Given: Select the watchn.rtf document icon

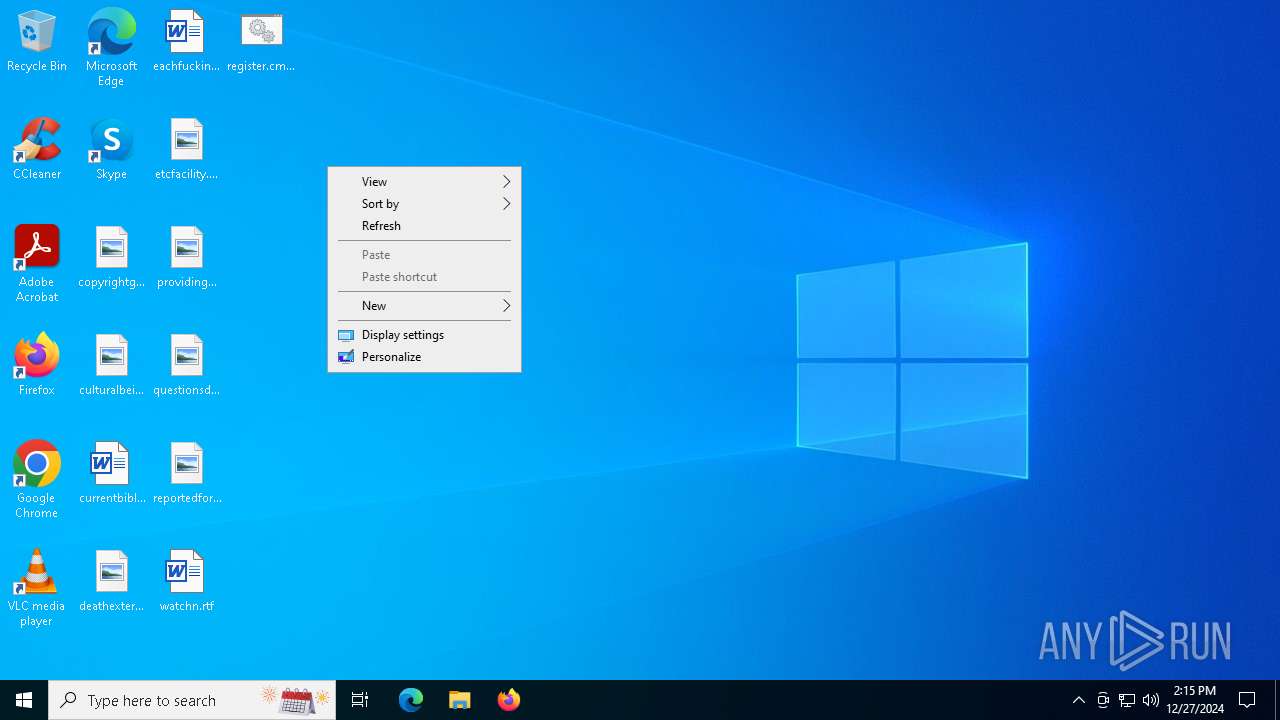Looking at the screenshot, I should coord(186,582).
